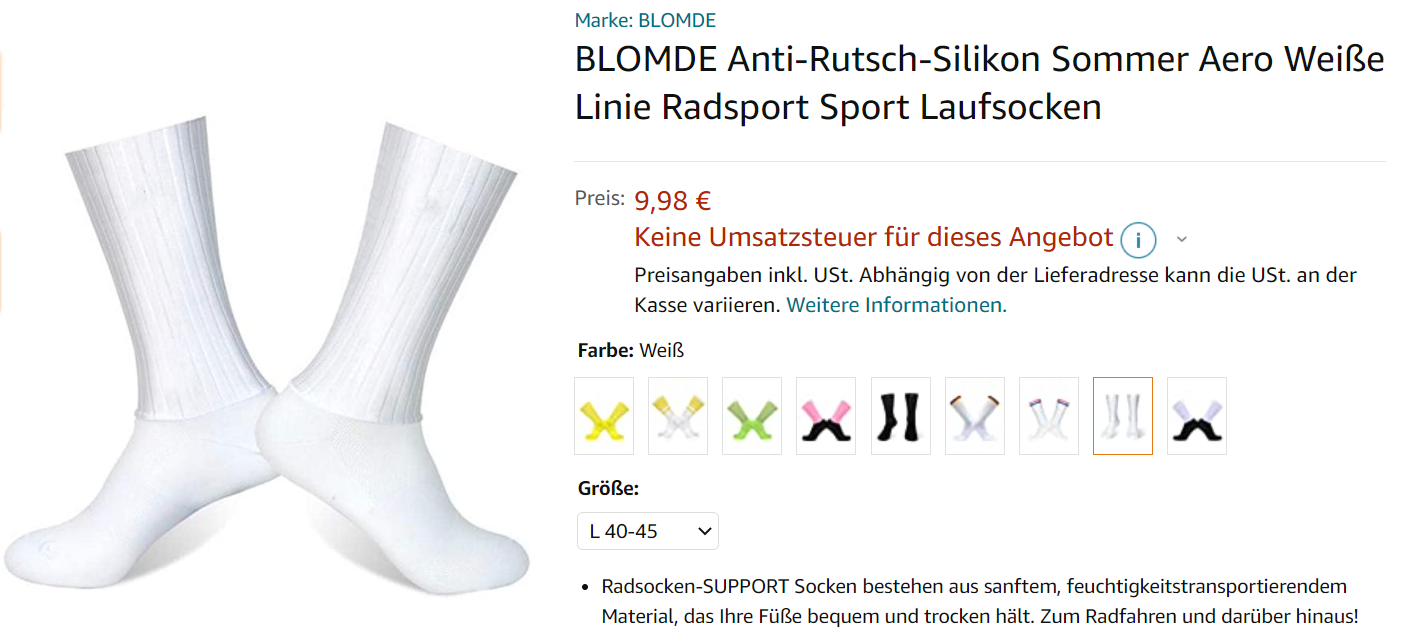1414x629 pixels.
Task: Click the BLOMDE Anti-Rutsch-Silikon product title
Action: 979,83
